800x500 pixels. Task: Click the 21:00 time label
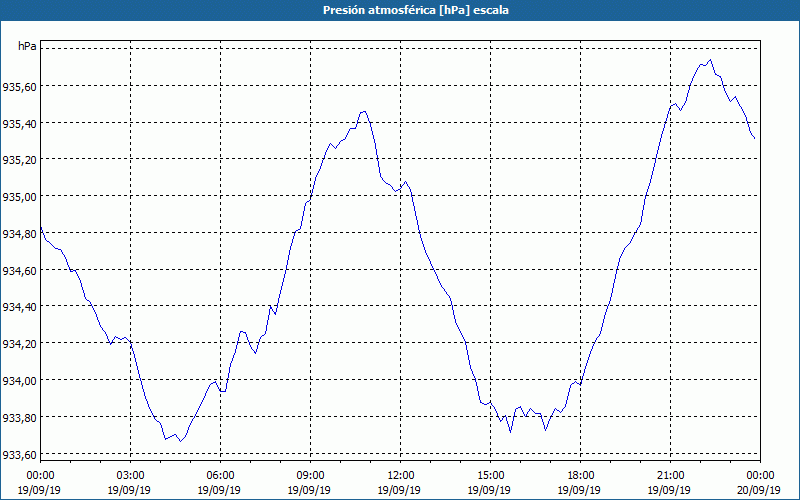coord(670,476)
